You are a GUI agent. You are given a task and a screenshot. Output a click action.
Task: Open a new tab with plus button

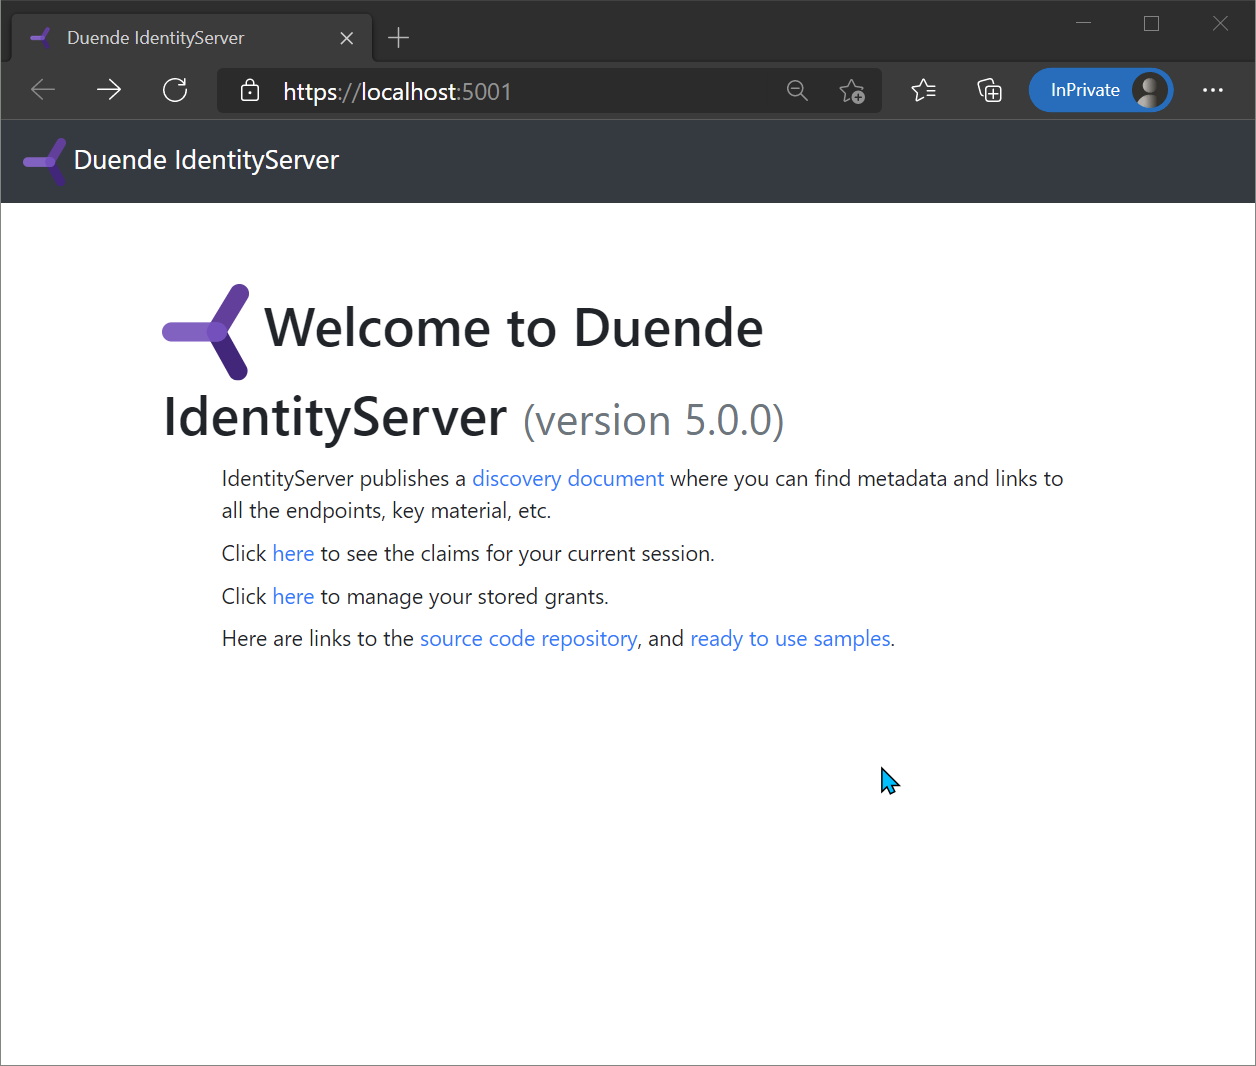pyautogui.click(x=399, y=38)
